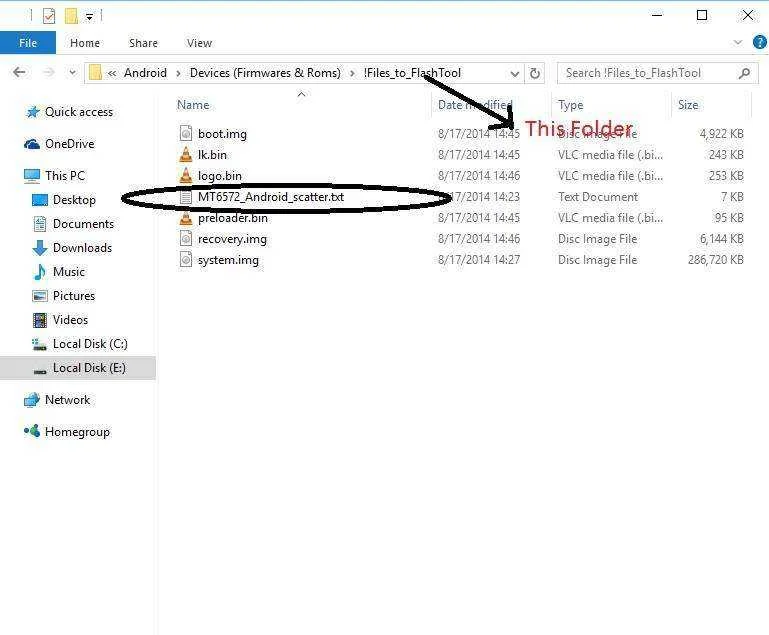Select the boot.img file

click(222, 134)
